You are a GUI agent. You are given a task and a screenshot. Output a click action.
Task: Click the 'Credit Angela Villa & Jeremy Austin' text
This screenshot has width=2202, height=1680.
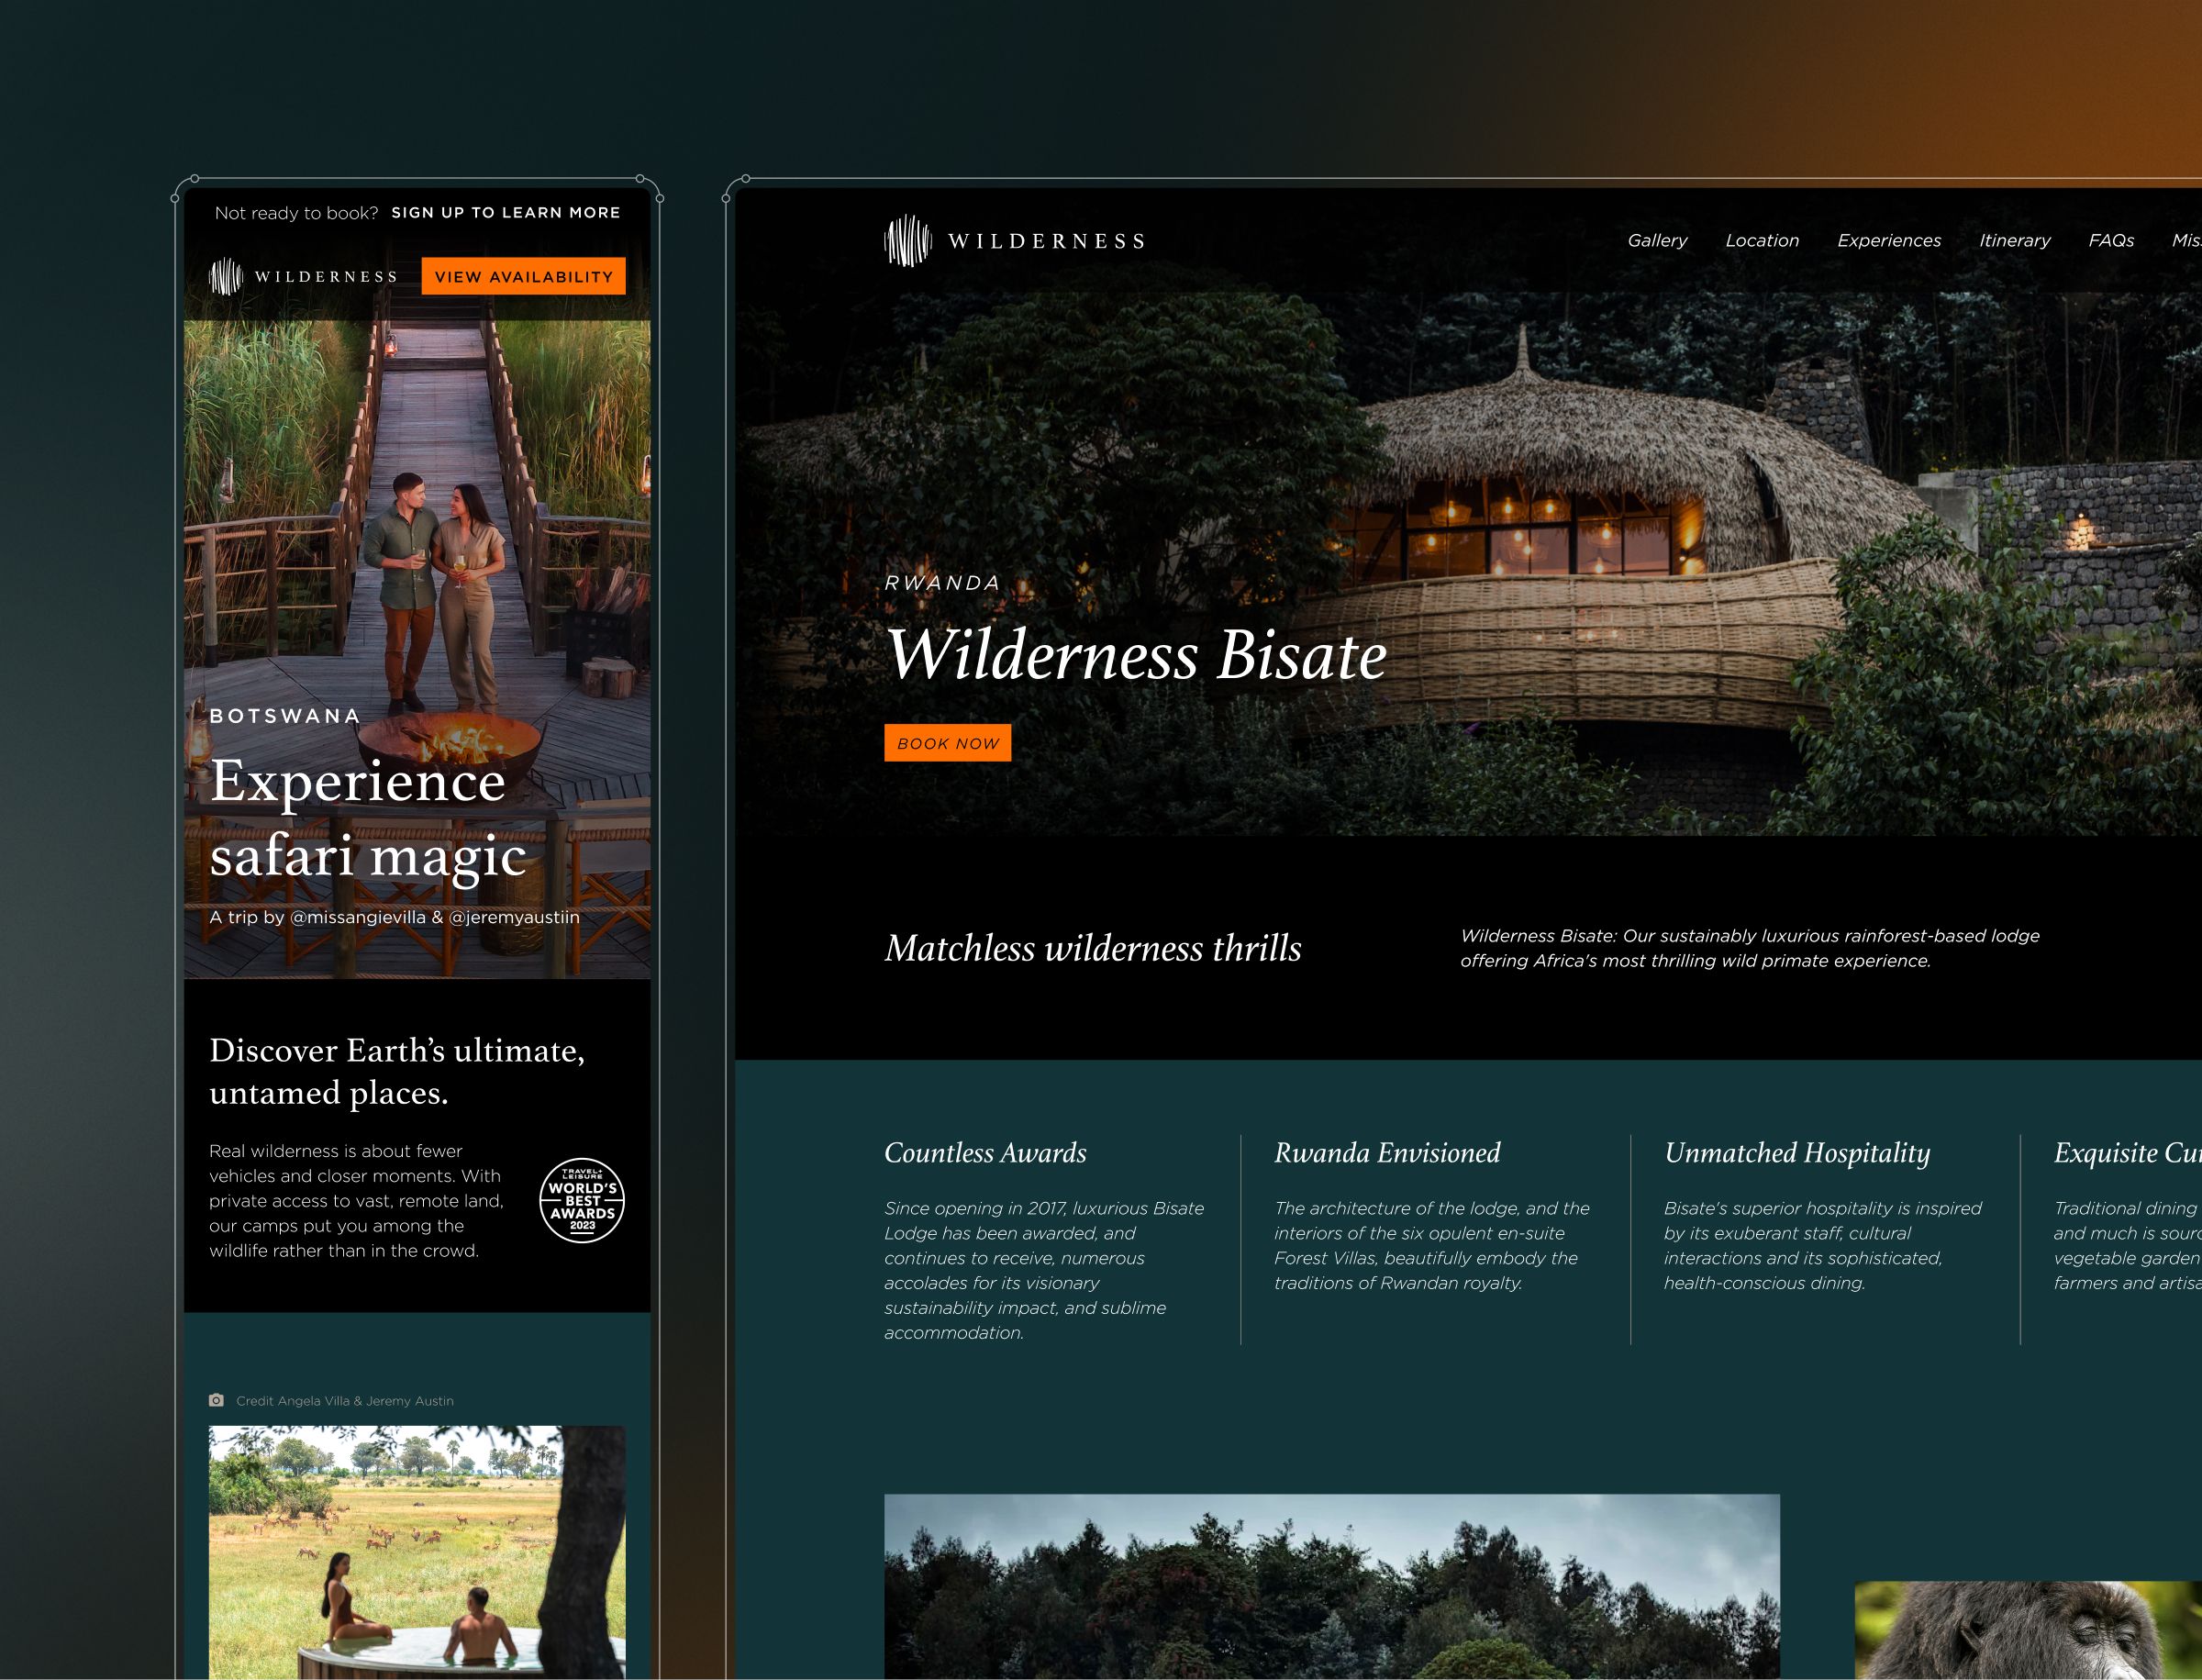[345, 1401]
